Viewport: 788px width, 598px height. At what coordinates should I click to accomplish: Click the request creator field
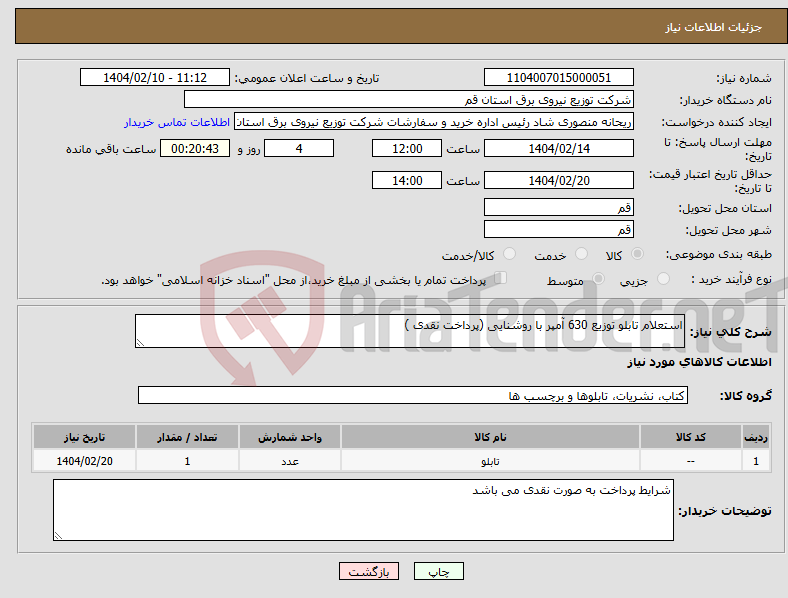click(x=434, y=122)
